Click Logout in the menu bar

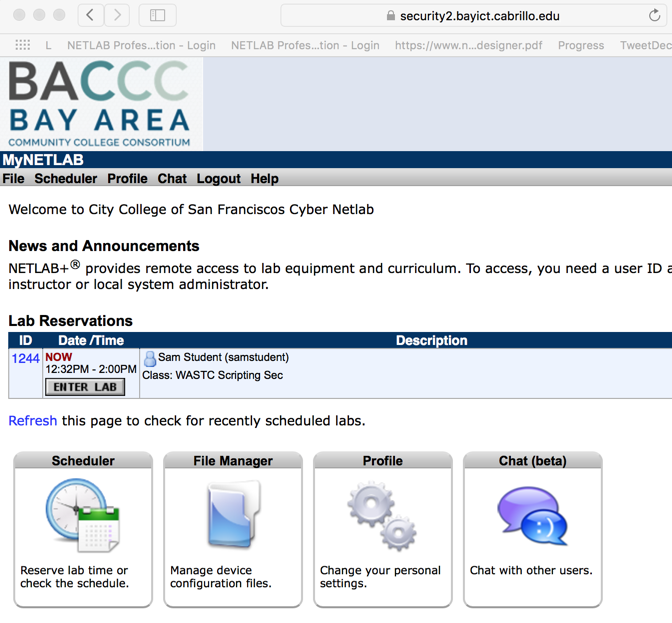tap(219, 178)
